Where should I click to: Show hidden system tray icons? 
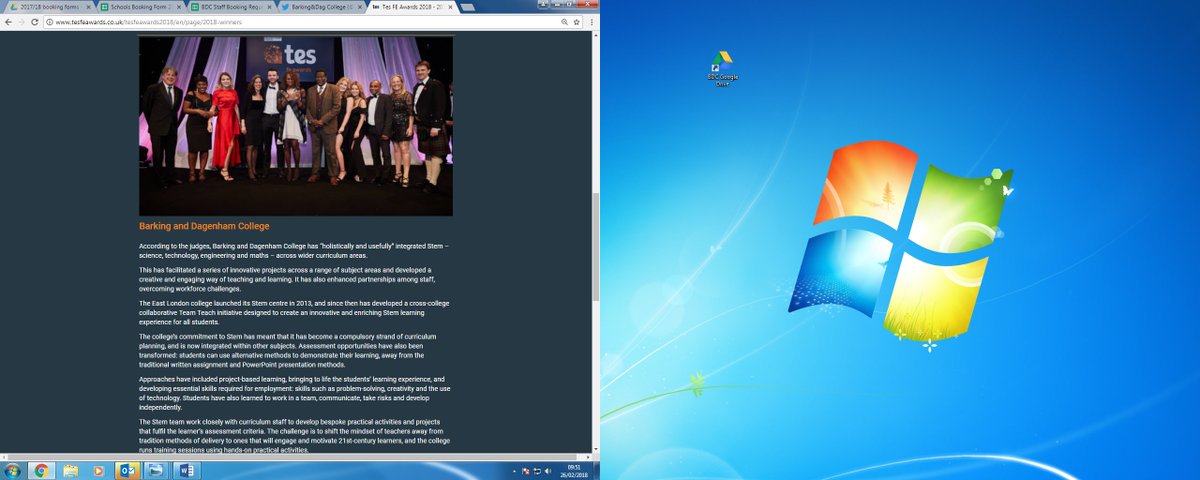coord(515,471)
